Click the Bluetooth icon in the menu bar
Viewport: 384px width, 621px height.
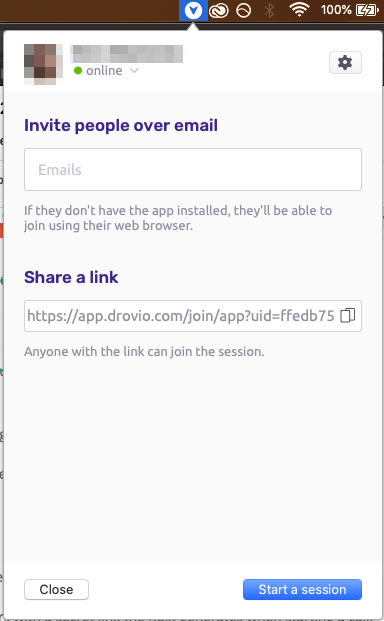(x=269, y=10)
